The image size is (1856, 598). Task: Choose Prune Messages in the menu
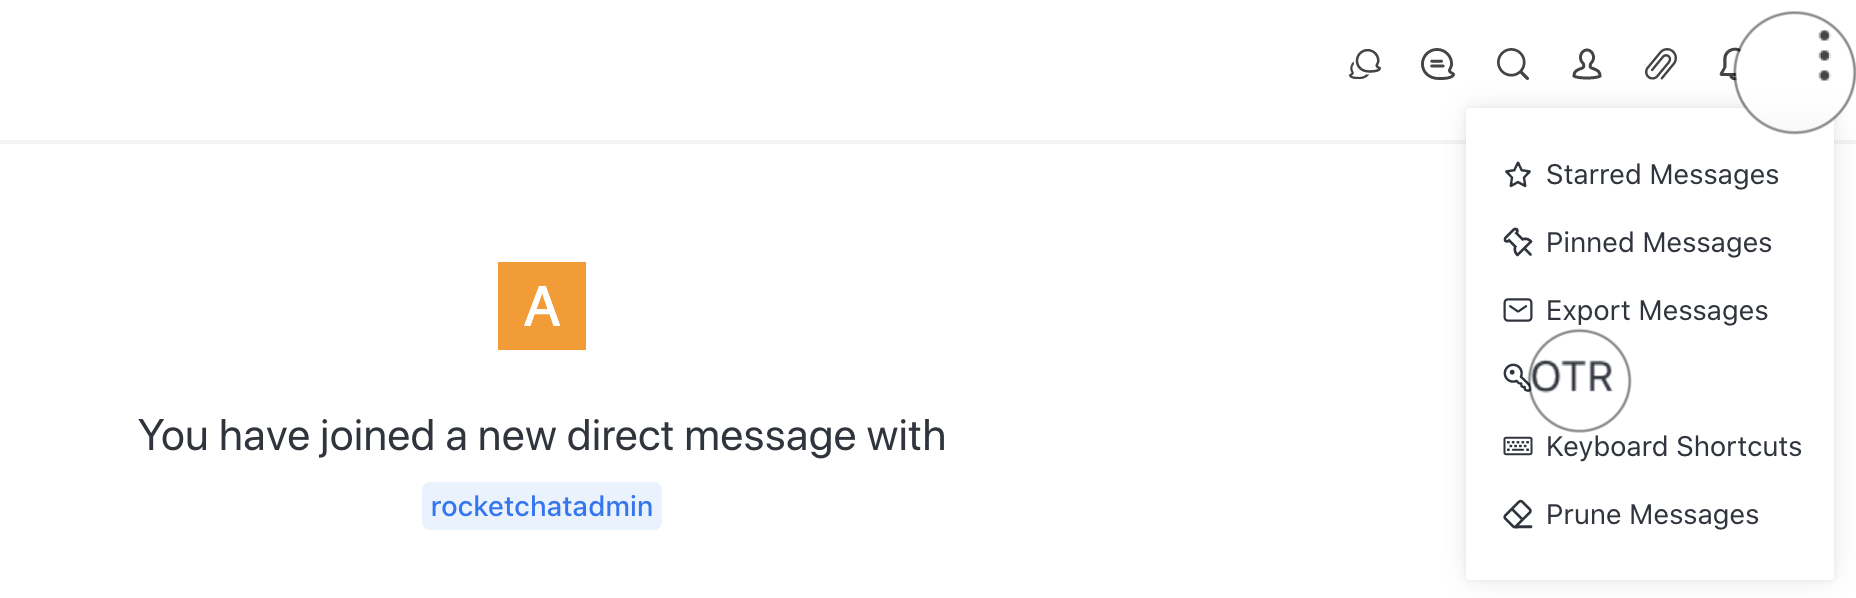pos(1651,515)
